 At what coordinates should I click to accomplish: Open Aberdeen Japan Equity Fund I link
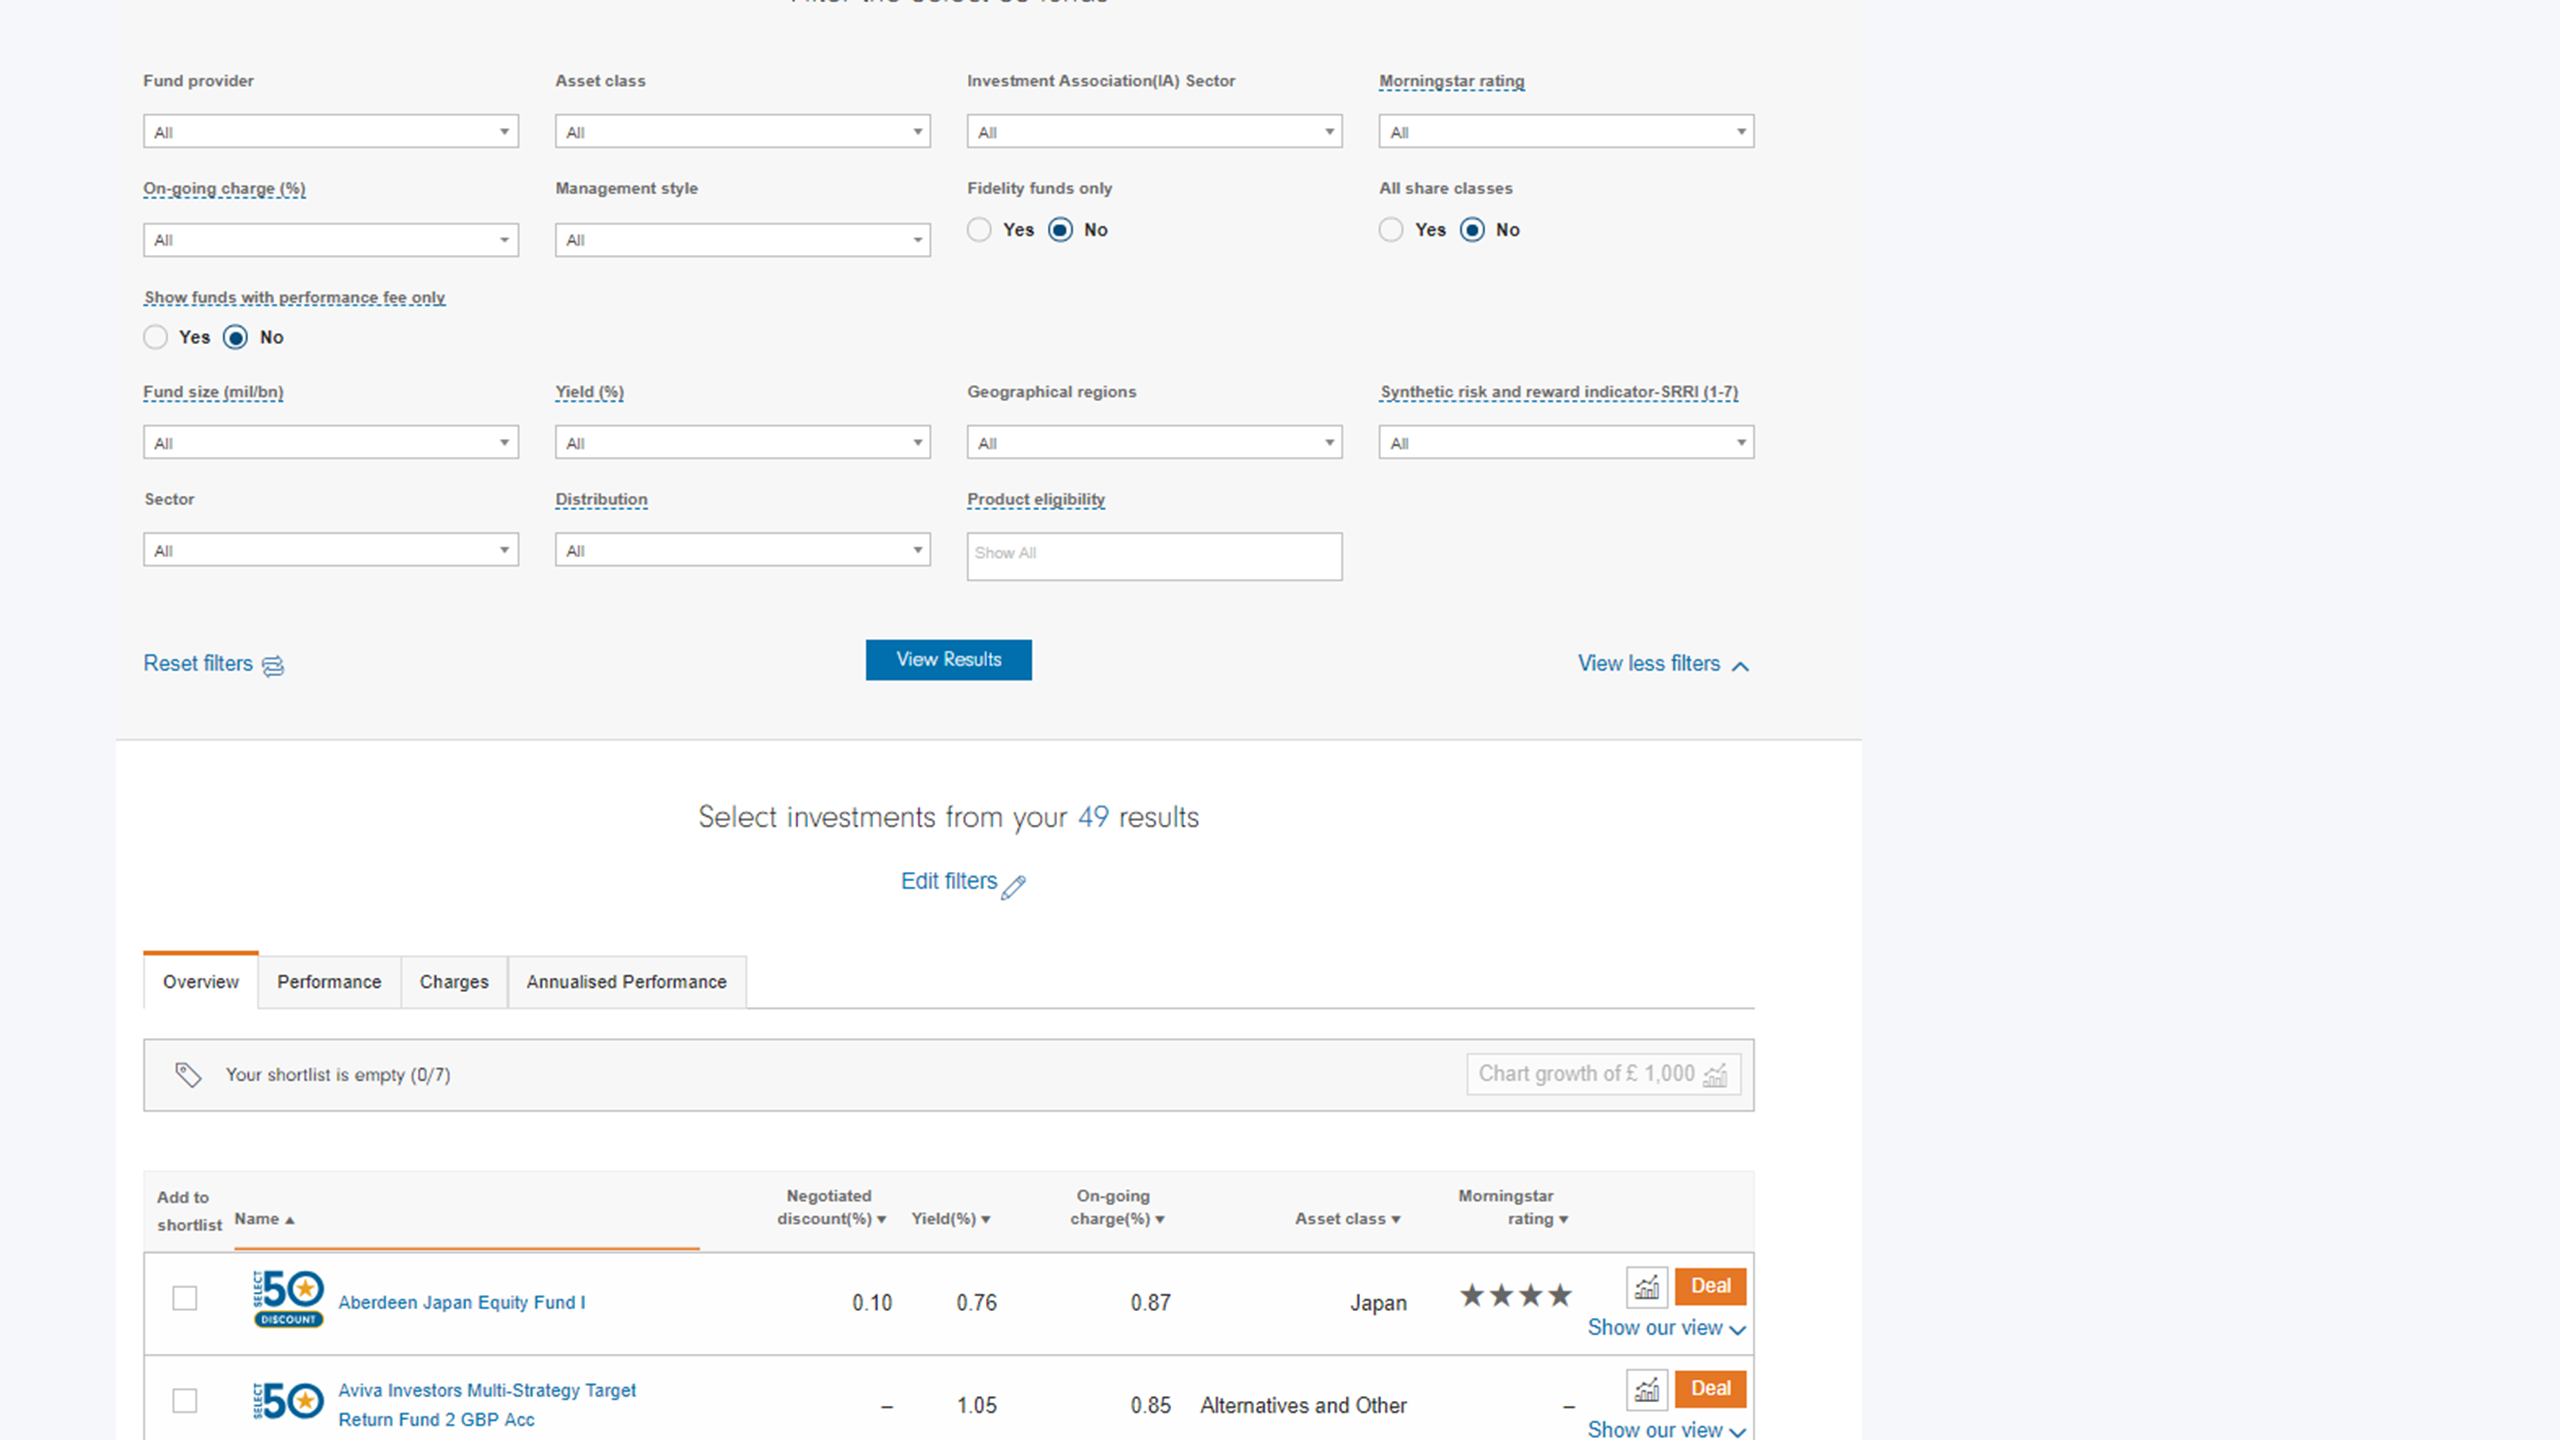tap(462, 1303)
